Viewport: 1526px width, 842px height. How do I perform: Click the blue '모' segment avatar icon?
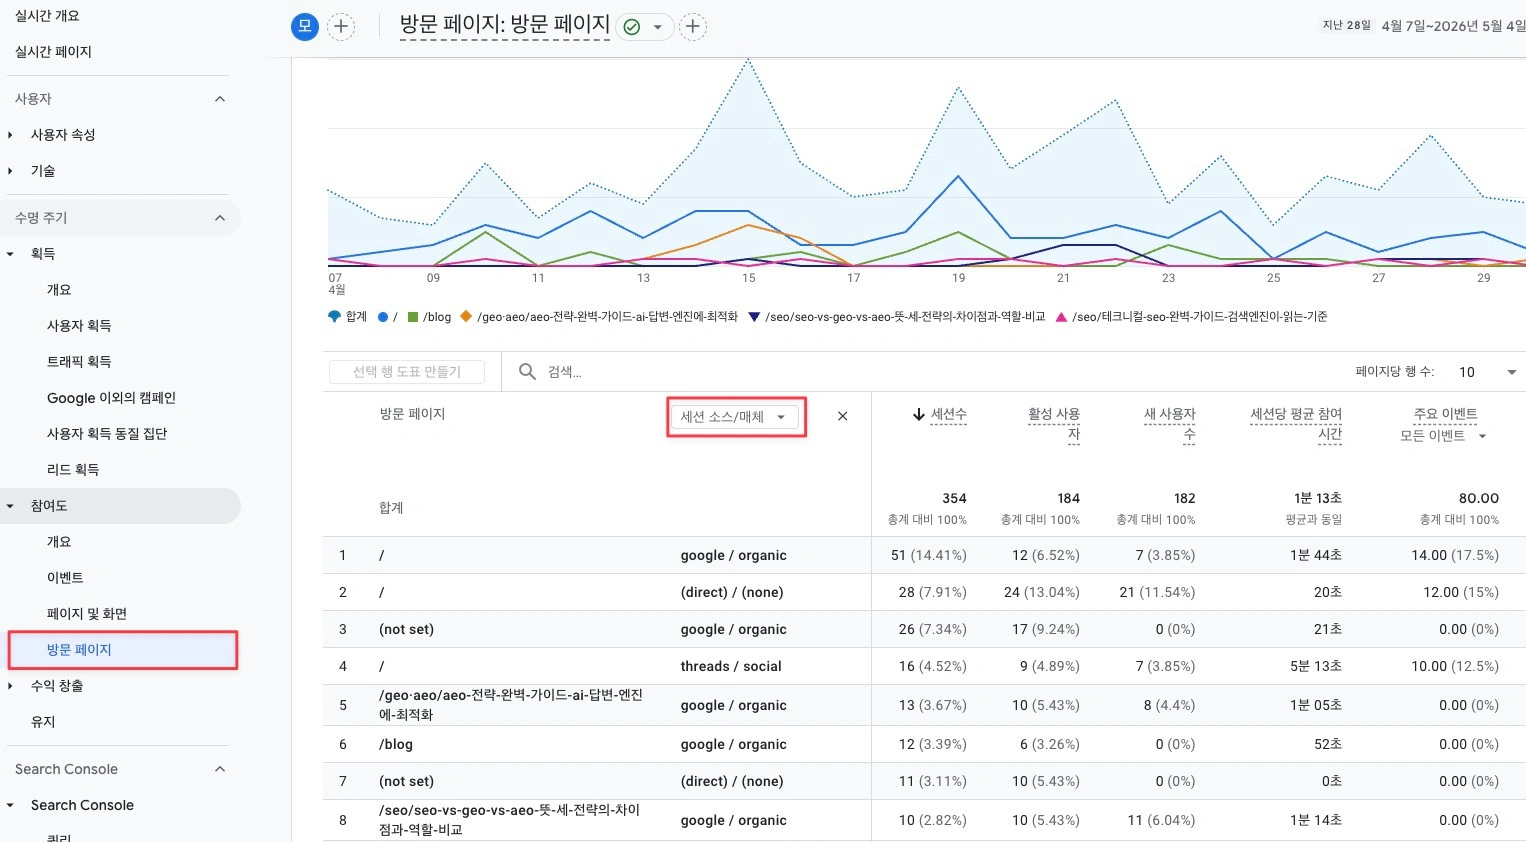pyautogui.click(x=305, y=26)
